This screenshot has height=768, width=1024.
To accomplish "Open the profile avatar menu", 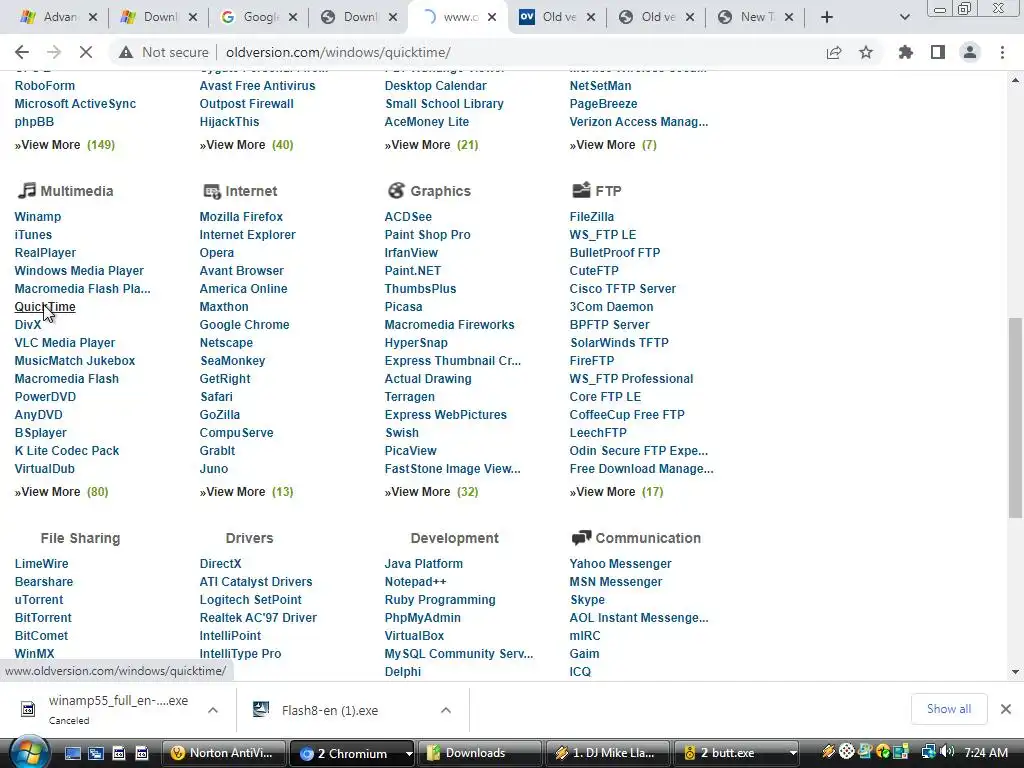I will pyautogui.click(x=970, y=52).
